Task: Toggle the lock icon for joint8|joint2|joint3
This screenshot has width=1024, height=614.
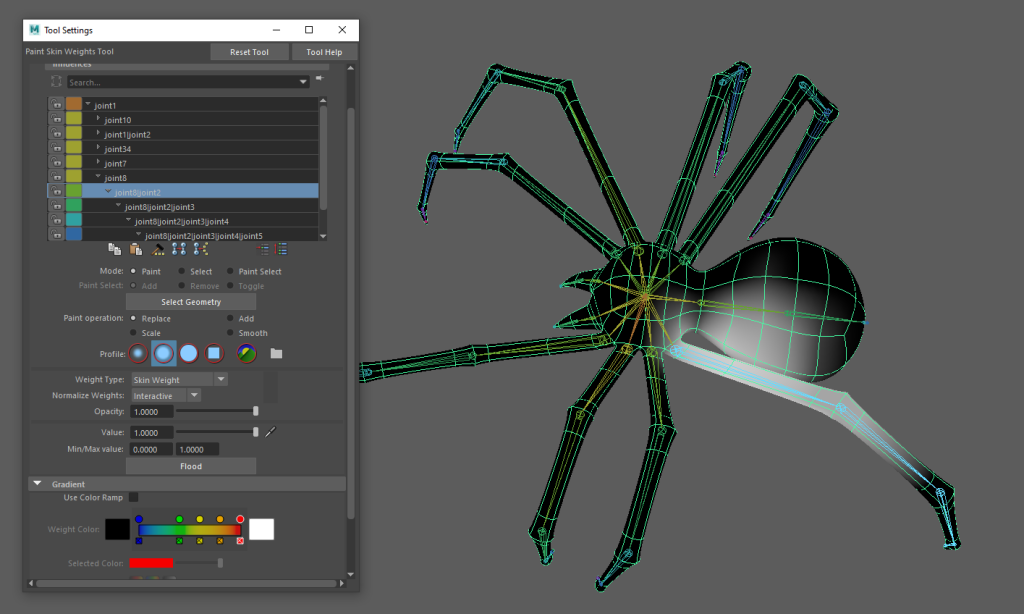Action: click(57, 206)
